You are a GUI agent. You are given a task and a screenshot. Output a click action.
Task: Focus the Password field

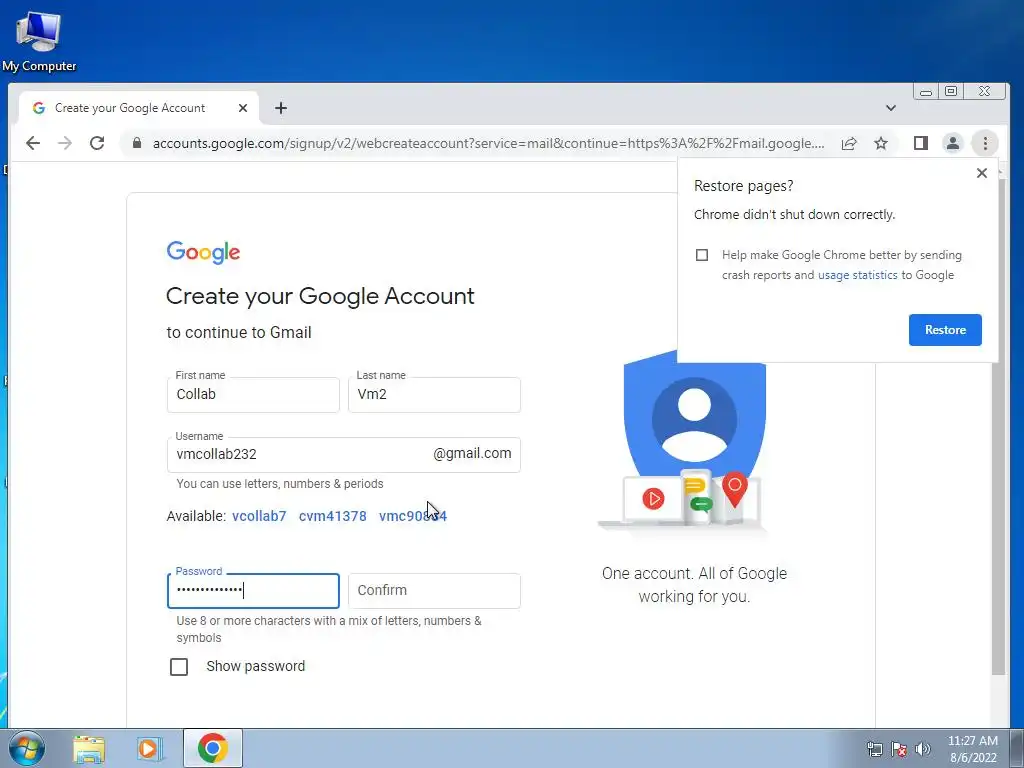[x=253, y=590]
